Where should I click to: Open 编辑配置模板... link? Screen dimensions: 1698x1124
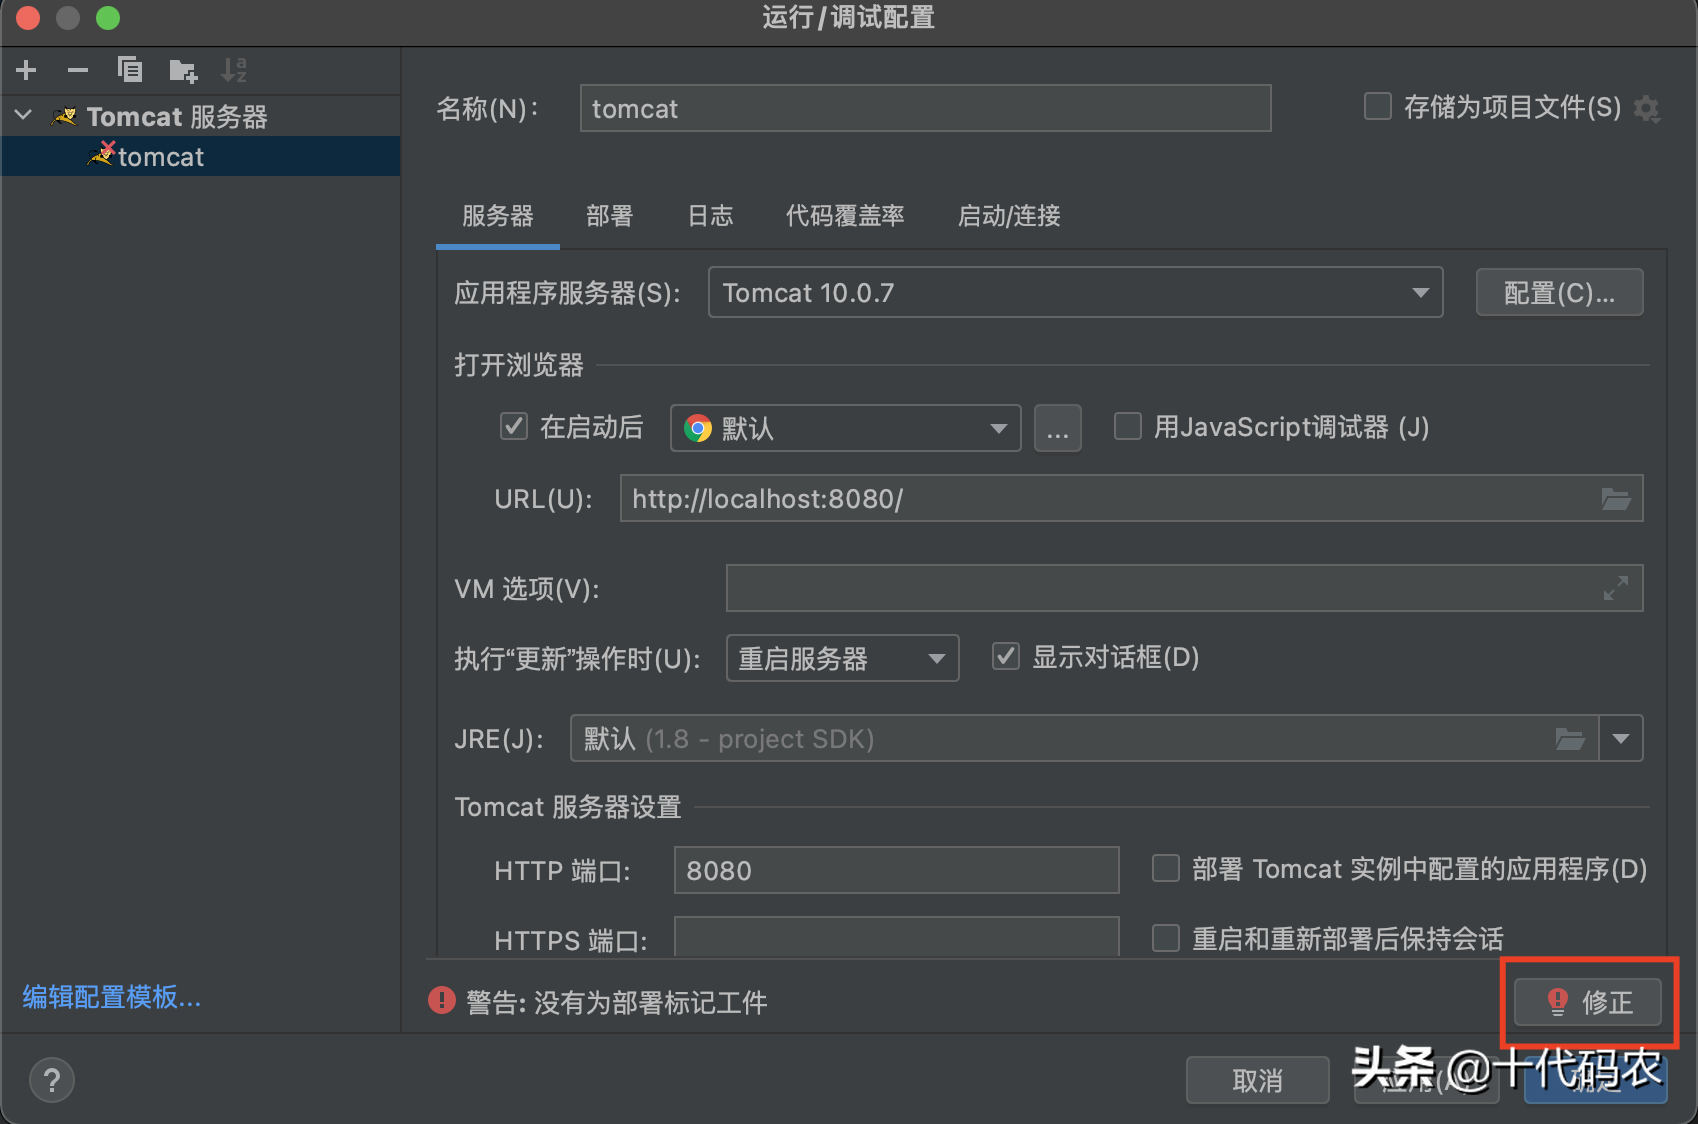[112, 997]
